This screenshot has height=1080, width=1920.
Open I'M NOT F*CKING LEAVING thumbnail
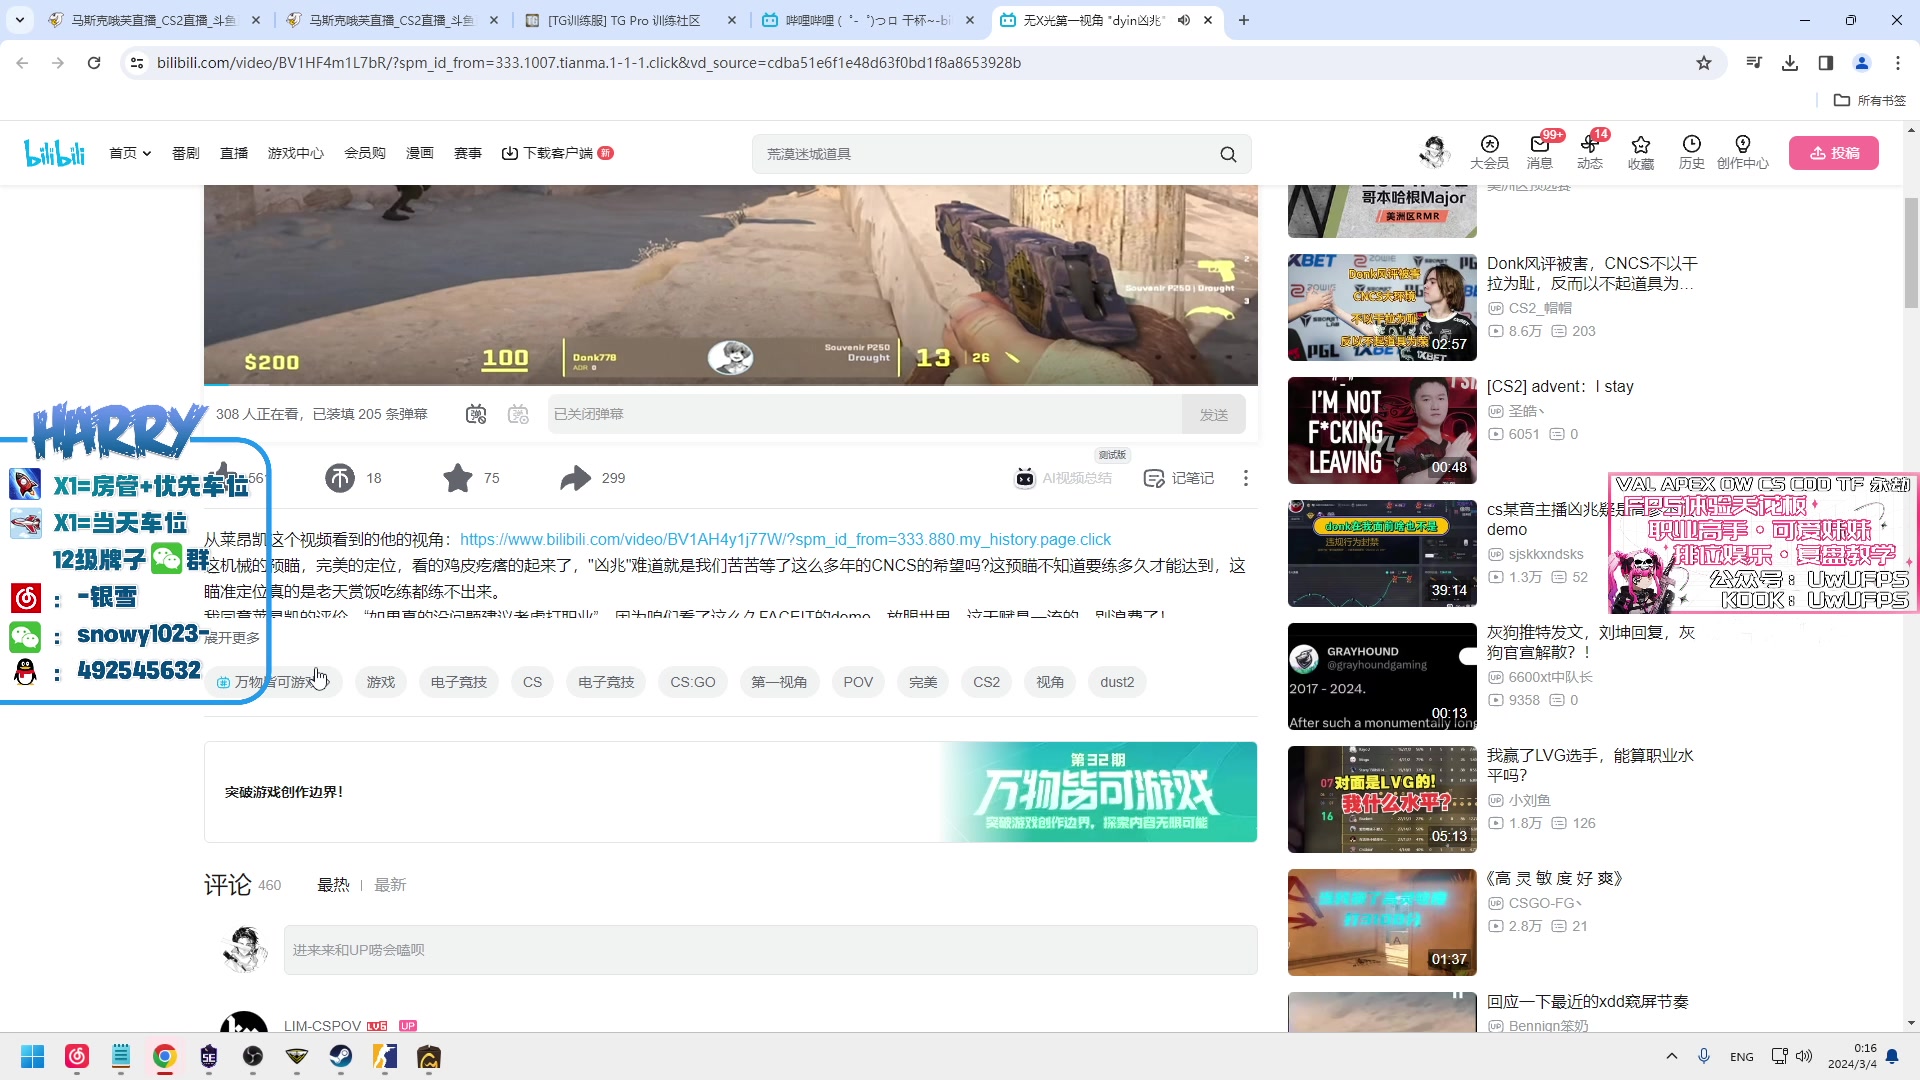pyautogui.click(x=1382, y=430)
